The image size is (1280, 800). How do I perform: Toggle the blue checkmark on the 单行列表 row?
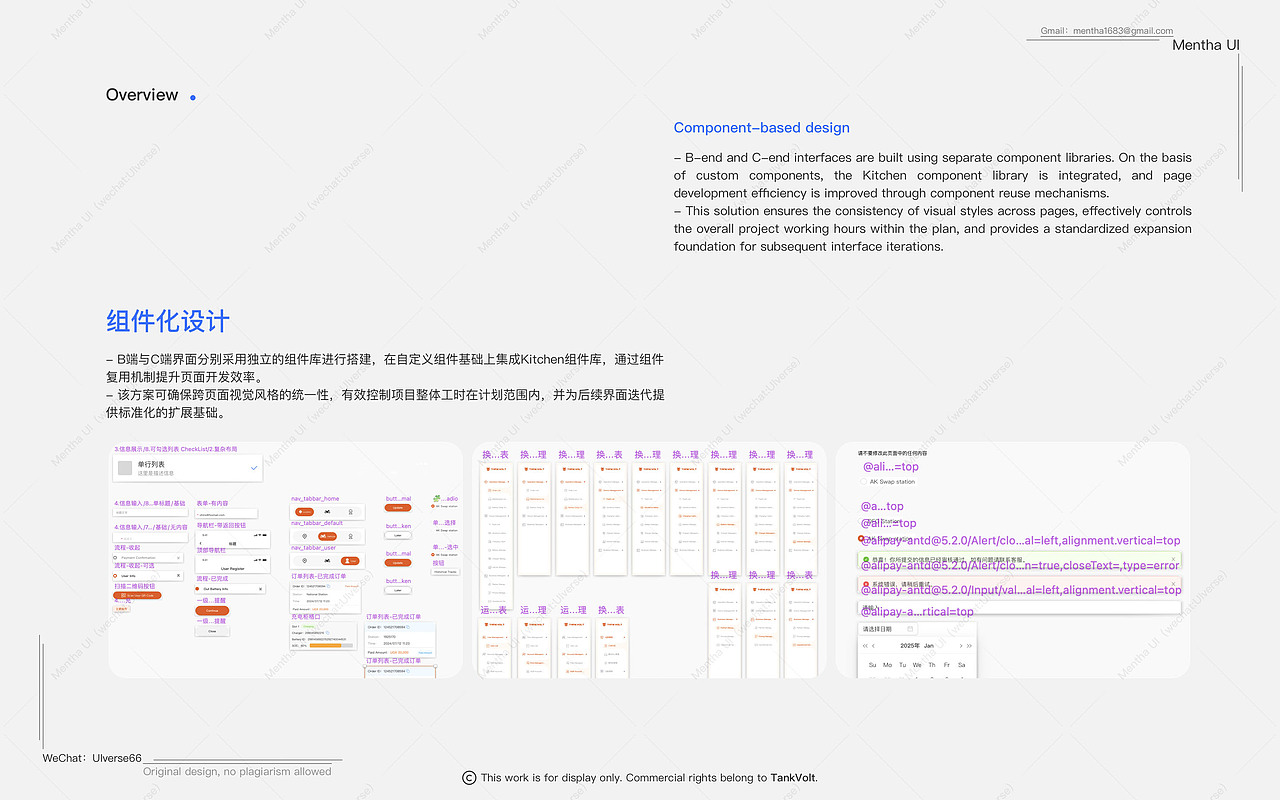(253, 468)
